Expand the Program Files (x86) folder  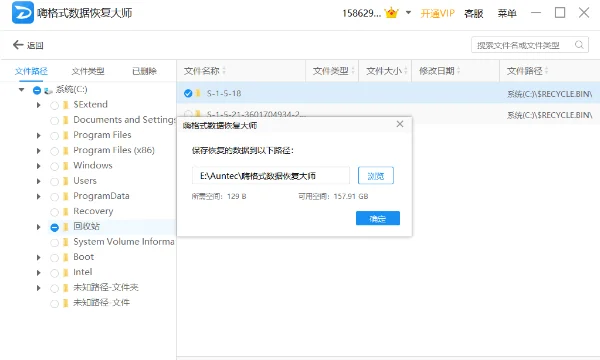[38, 151]
